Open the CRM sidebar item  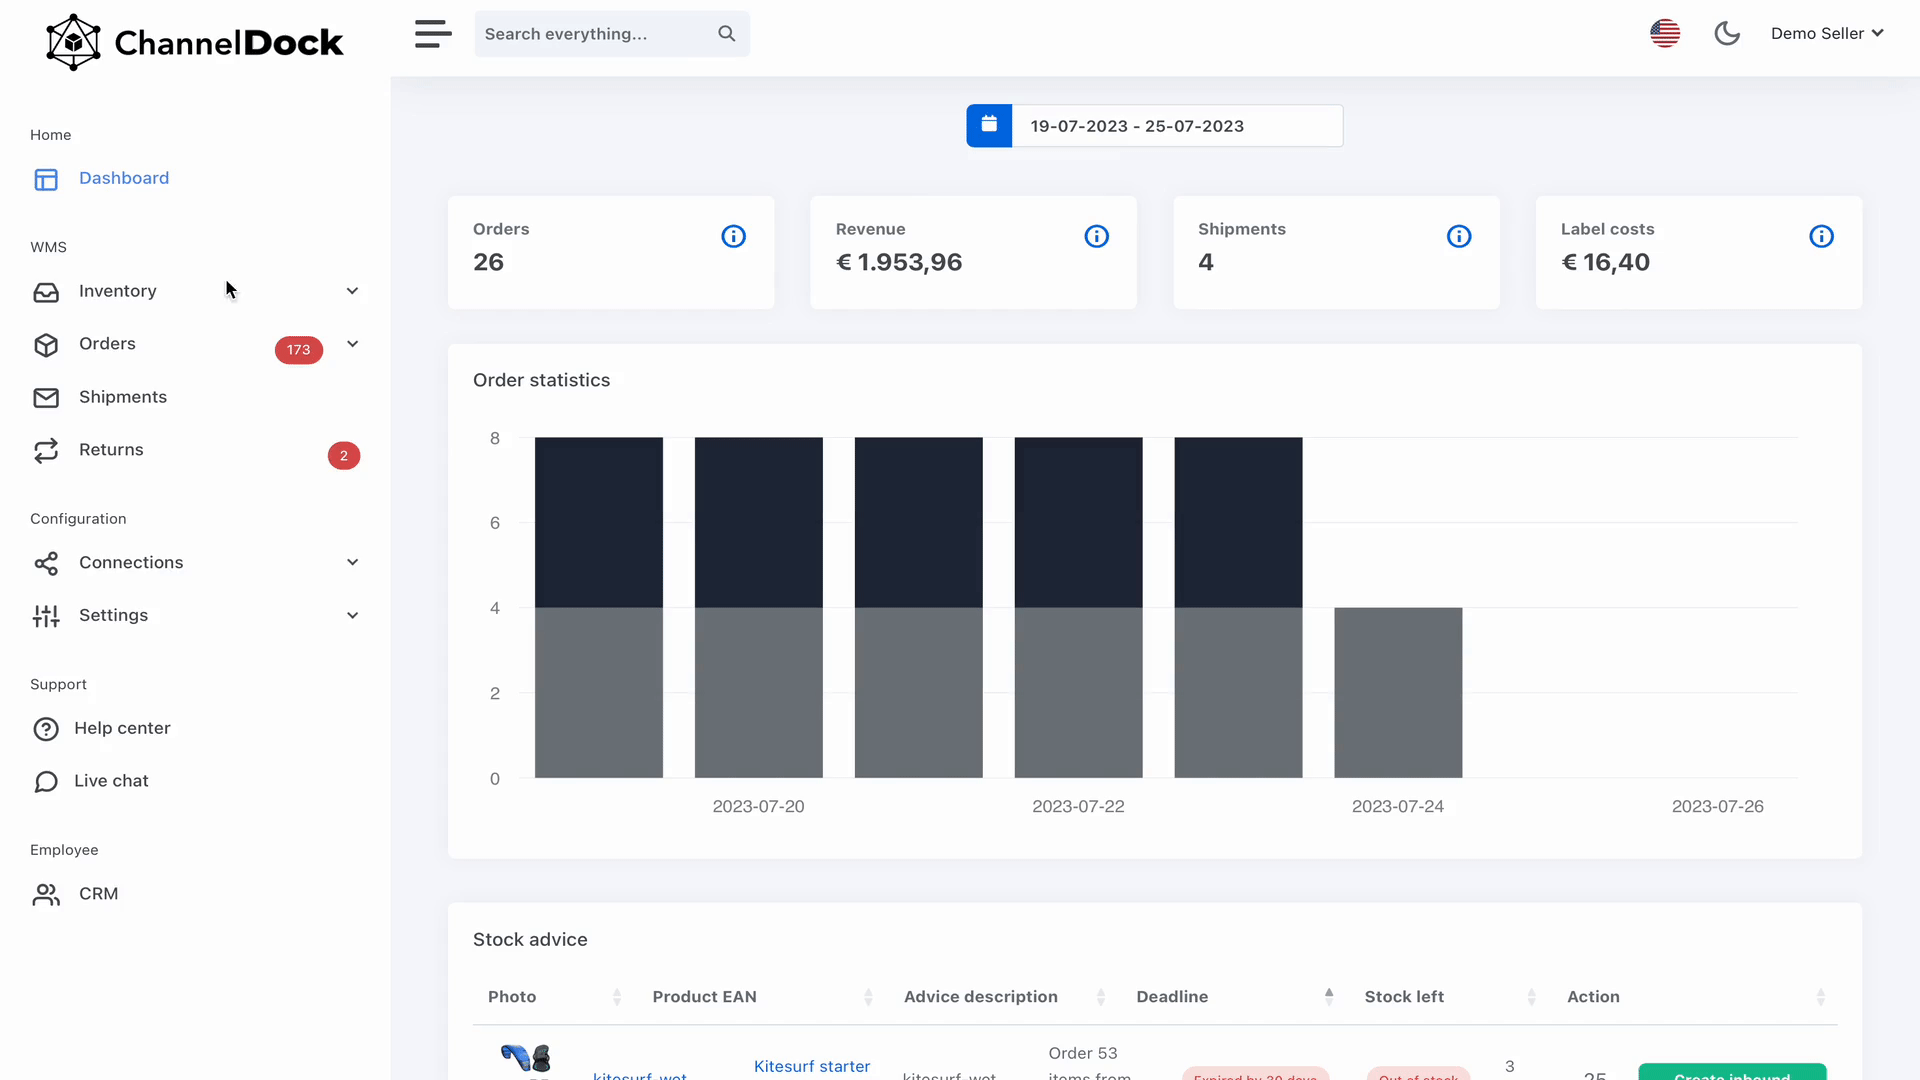tap(98, 894)
